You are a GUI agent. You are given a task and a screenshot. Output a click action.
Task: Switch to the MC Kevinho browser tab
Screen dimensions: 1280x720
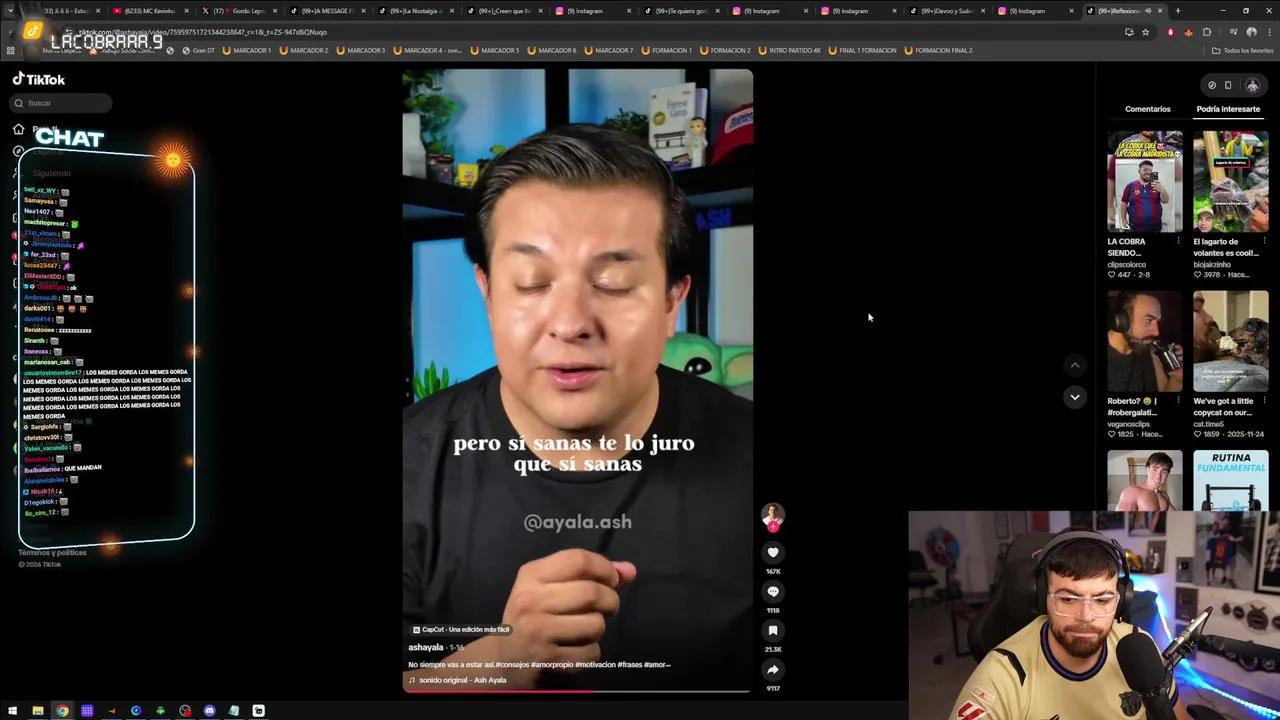coord(151,11)
